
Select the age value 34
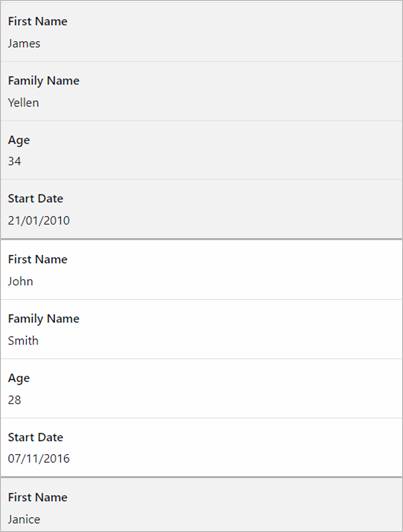coord(15,161)
